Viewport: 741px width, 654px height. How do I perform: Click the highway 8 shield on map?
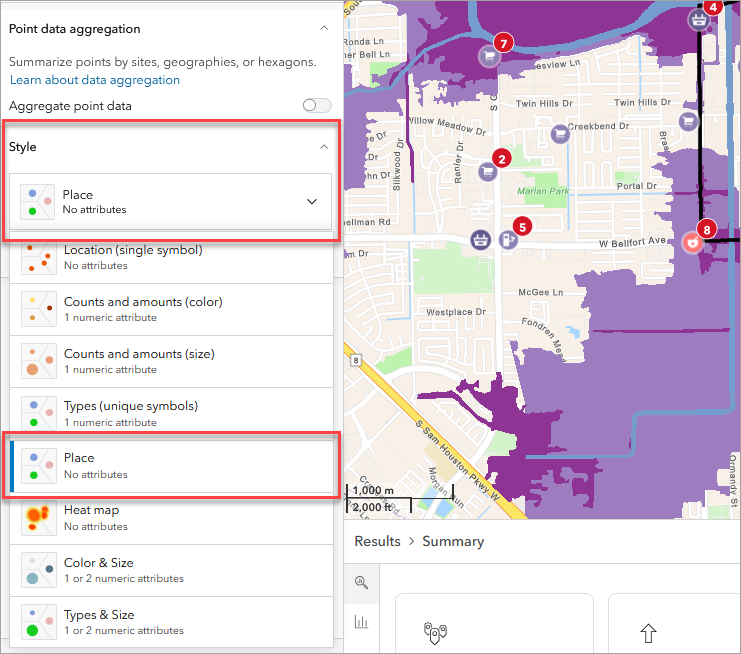point(356,361)
